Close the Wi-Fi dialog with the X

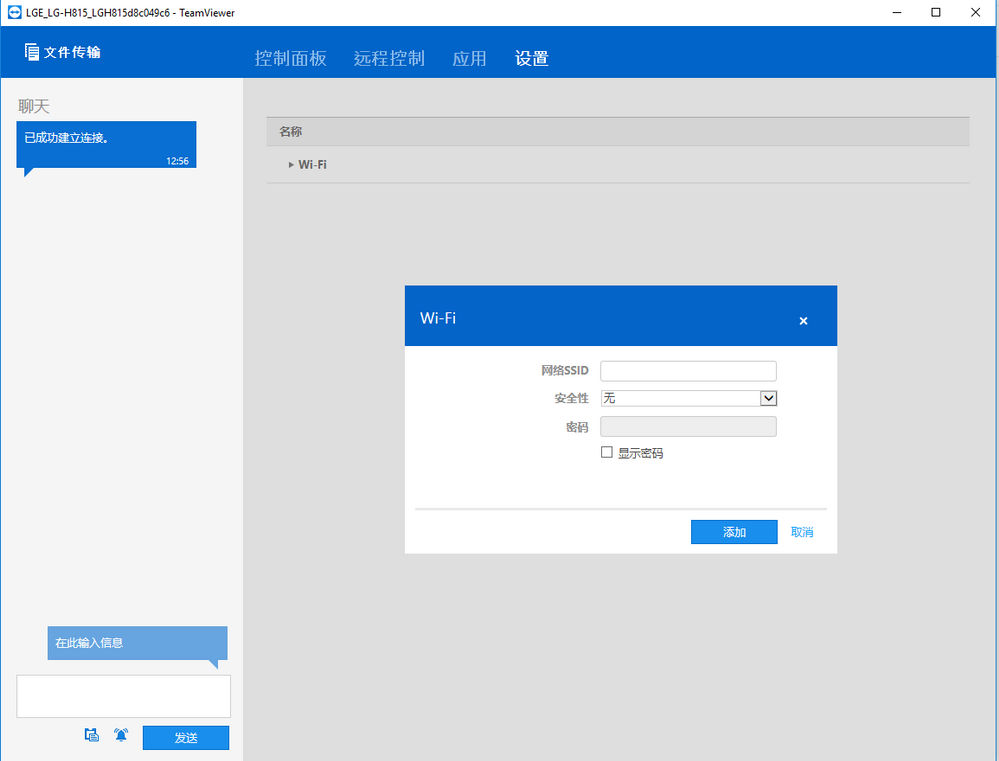[803, 321]
